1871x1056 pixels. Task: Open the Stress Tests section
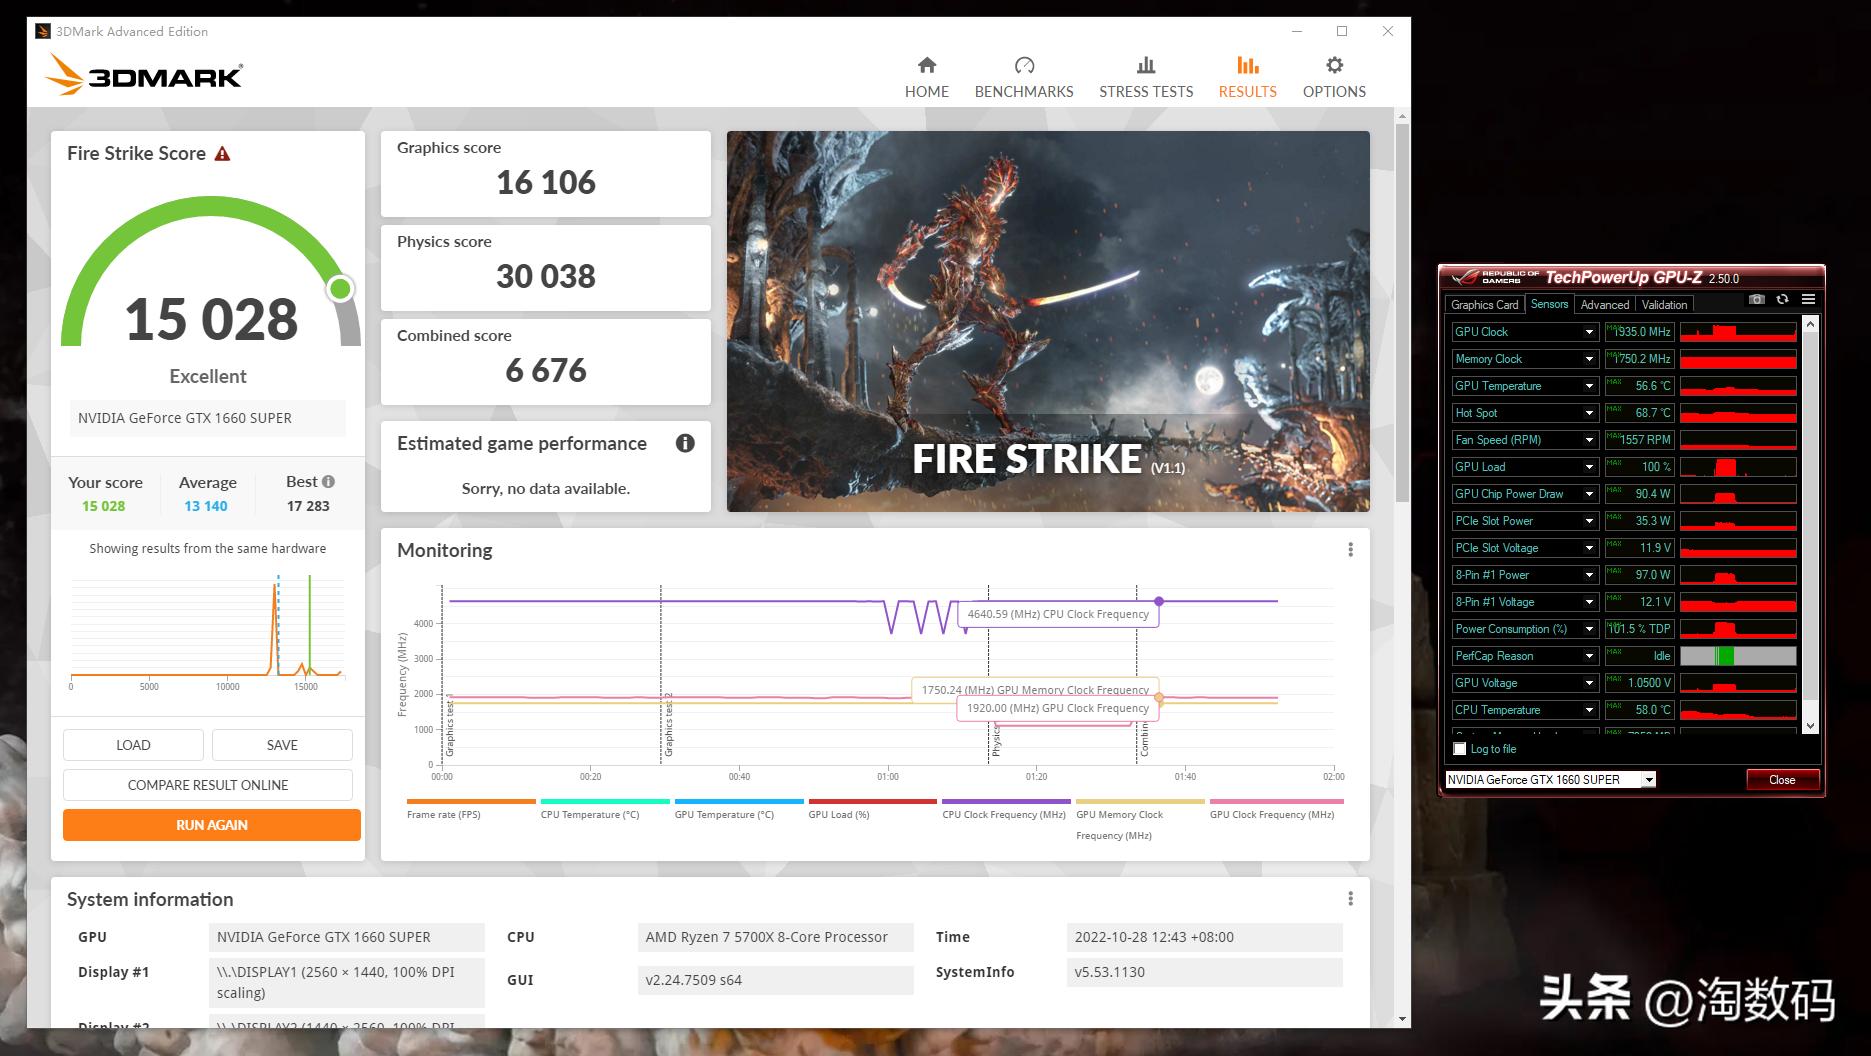tap(1146, 75)
